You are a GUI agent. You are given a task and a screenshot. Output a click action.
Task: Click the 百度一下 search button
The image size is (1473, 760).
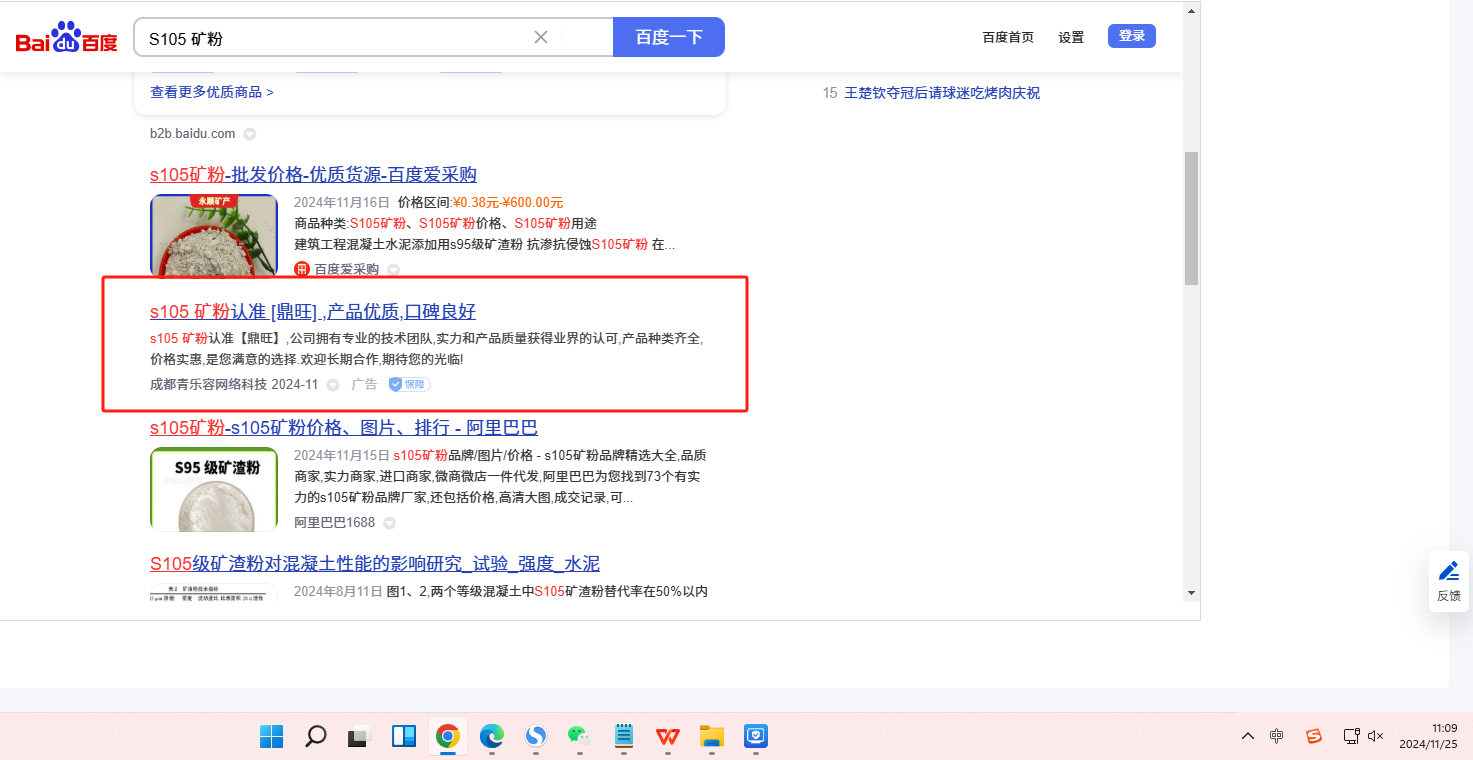tap(668, 37)
